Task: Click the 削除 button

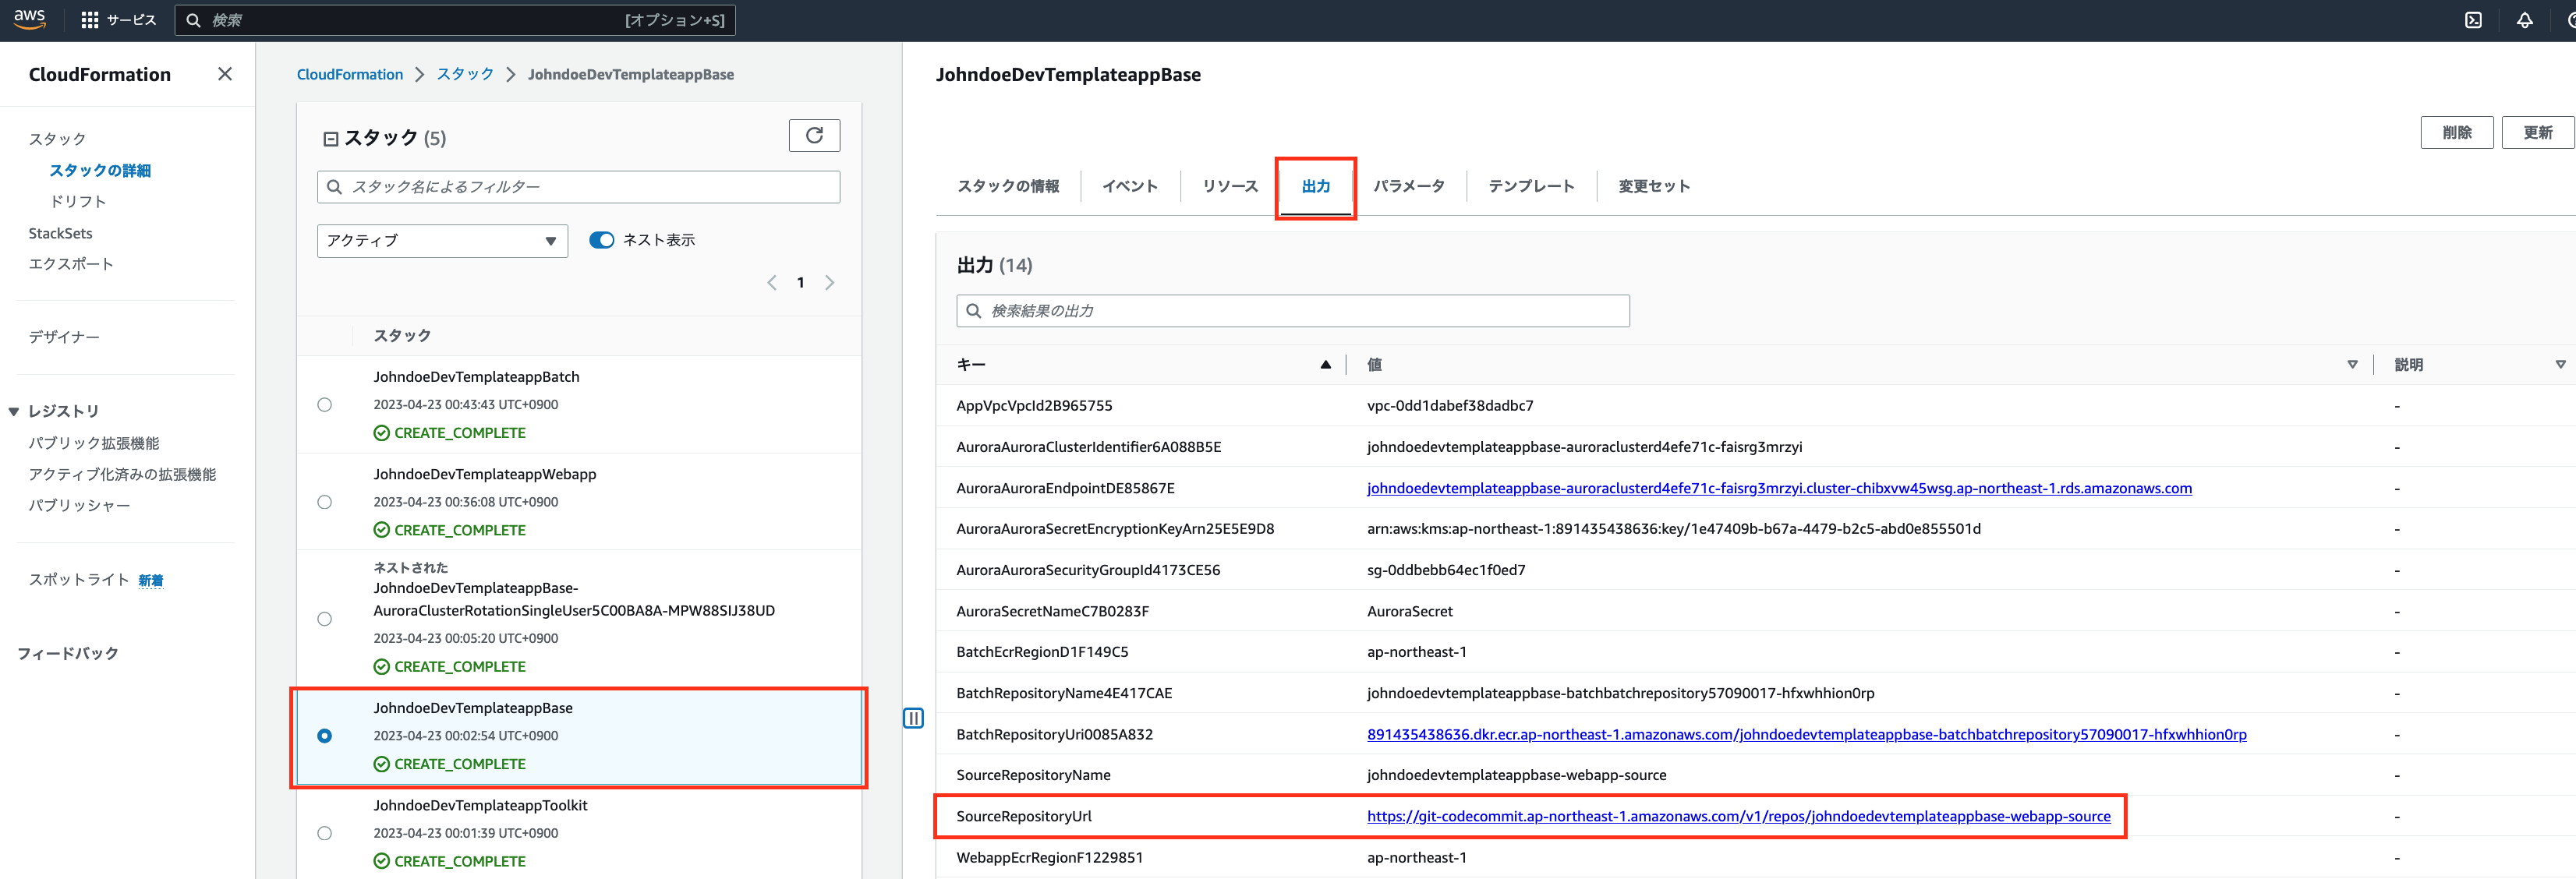Action: coord(2457,133)
